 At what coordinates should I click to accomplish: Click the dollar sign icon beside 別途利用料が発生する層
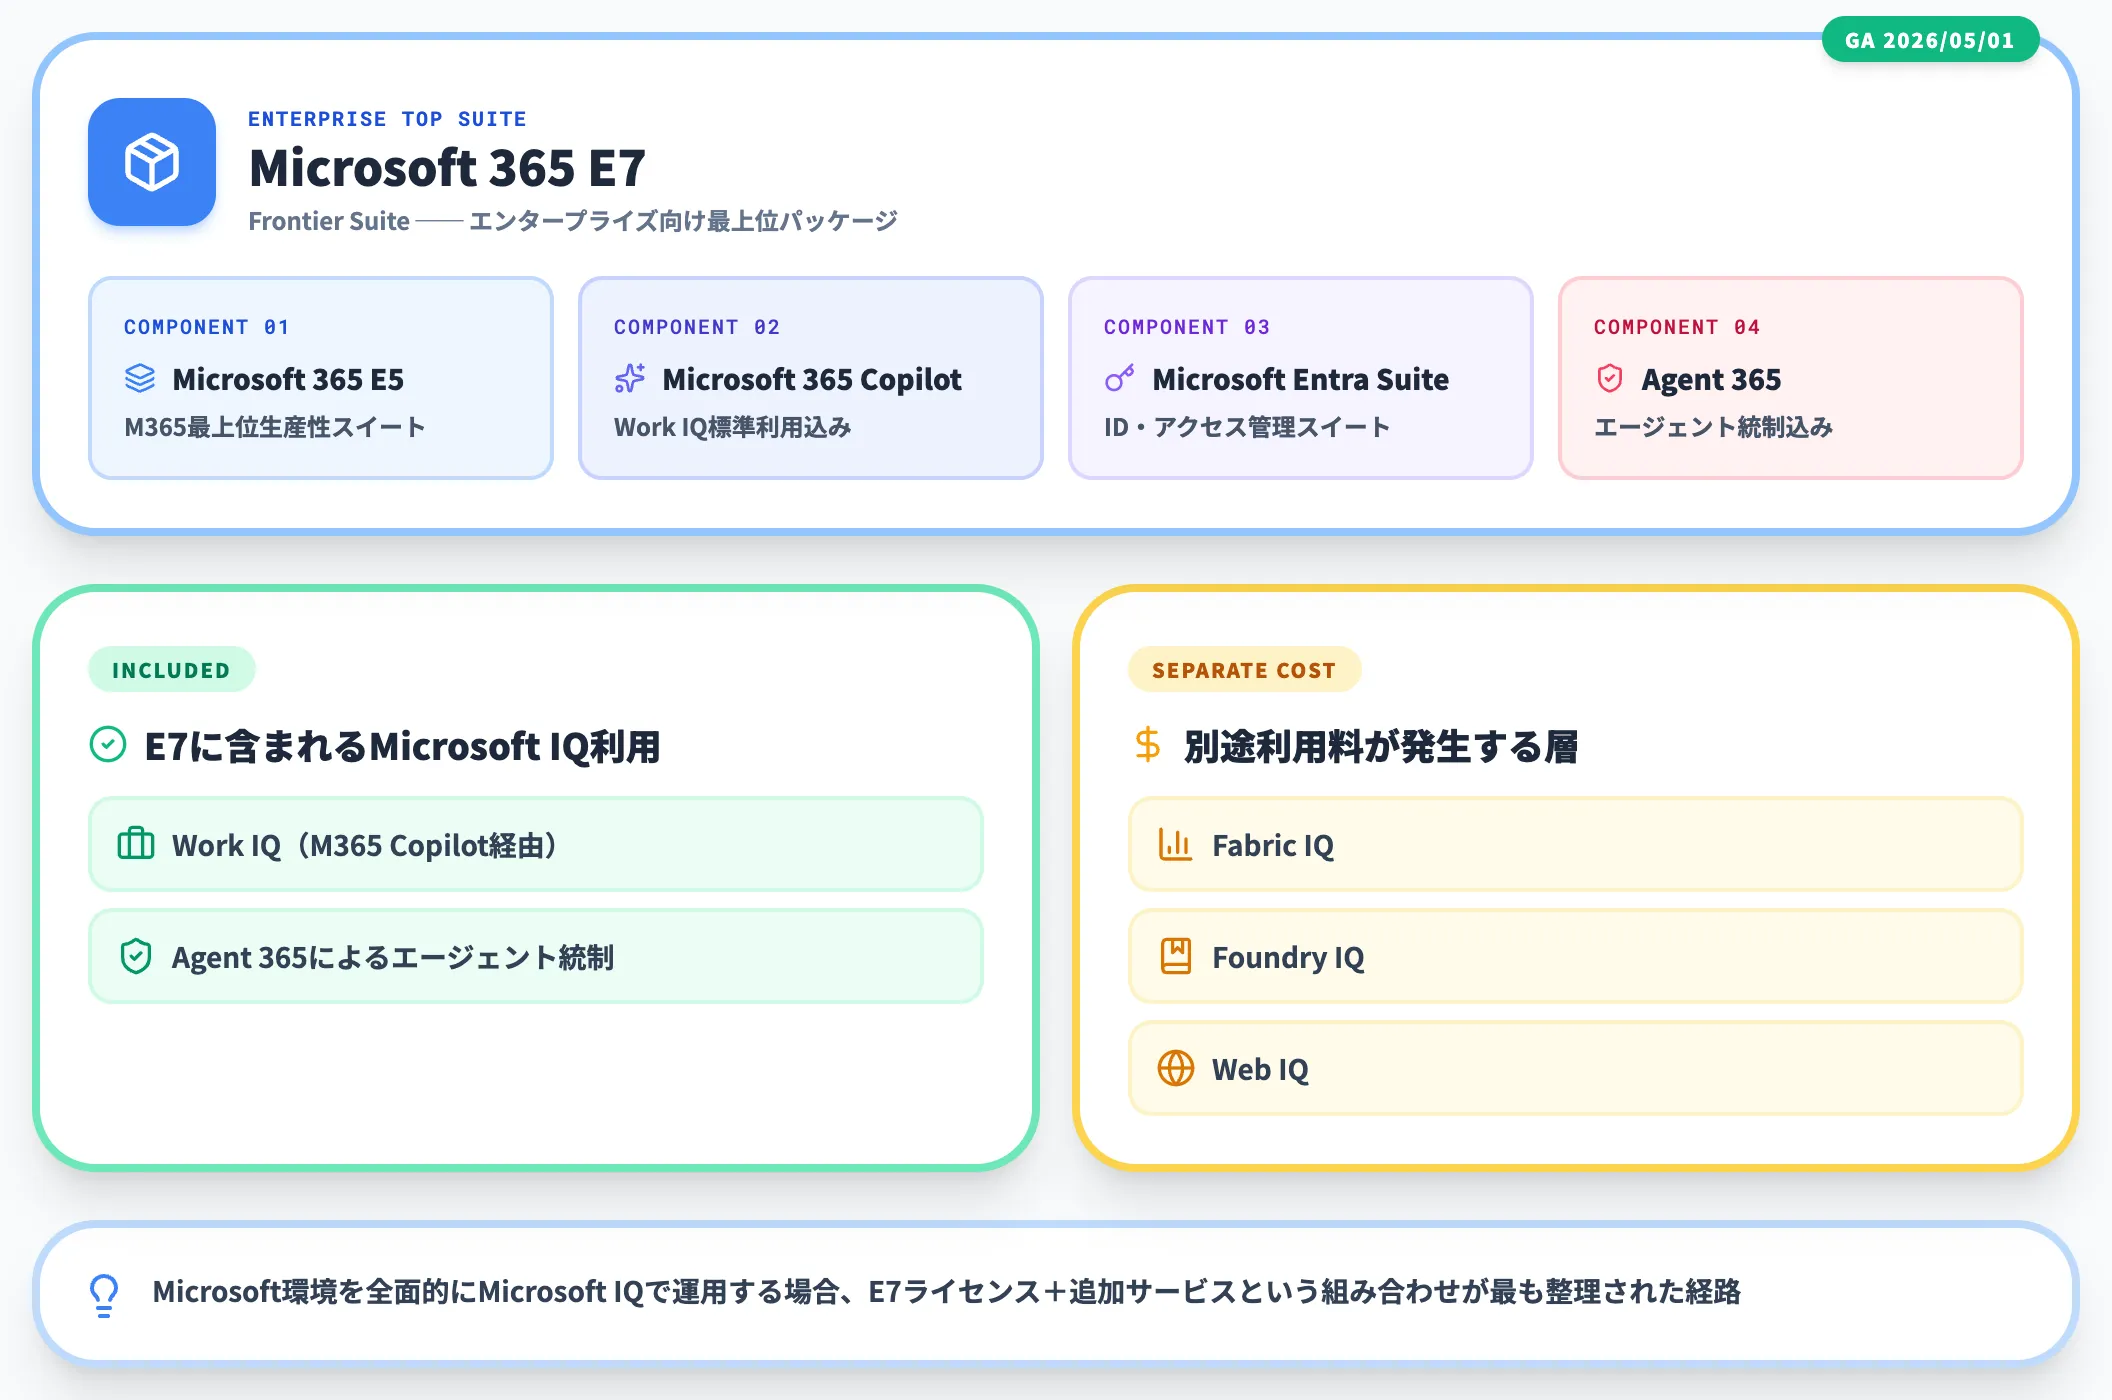point(1148,745)
